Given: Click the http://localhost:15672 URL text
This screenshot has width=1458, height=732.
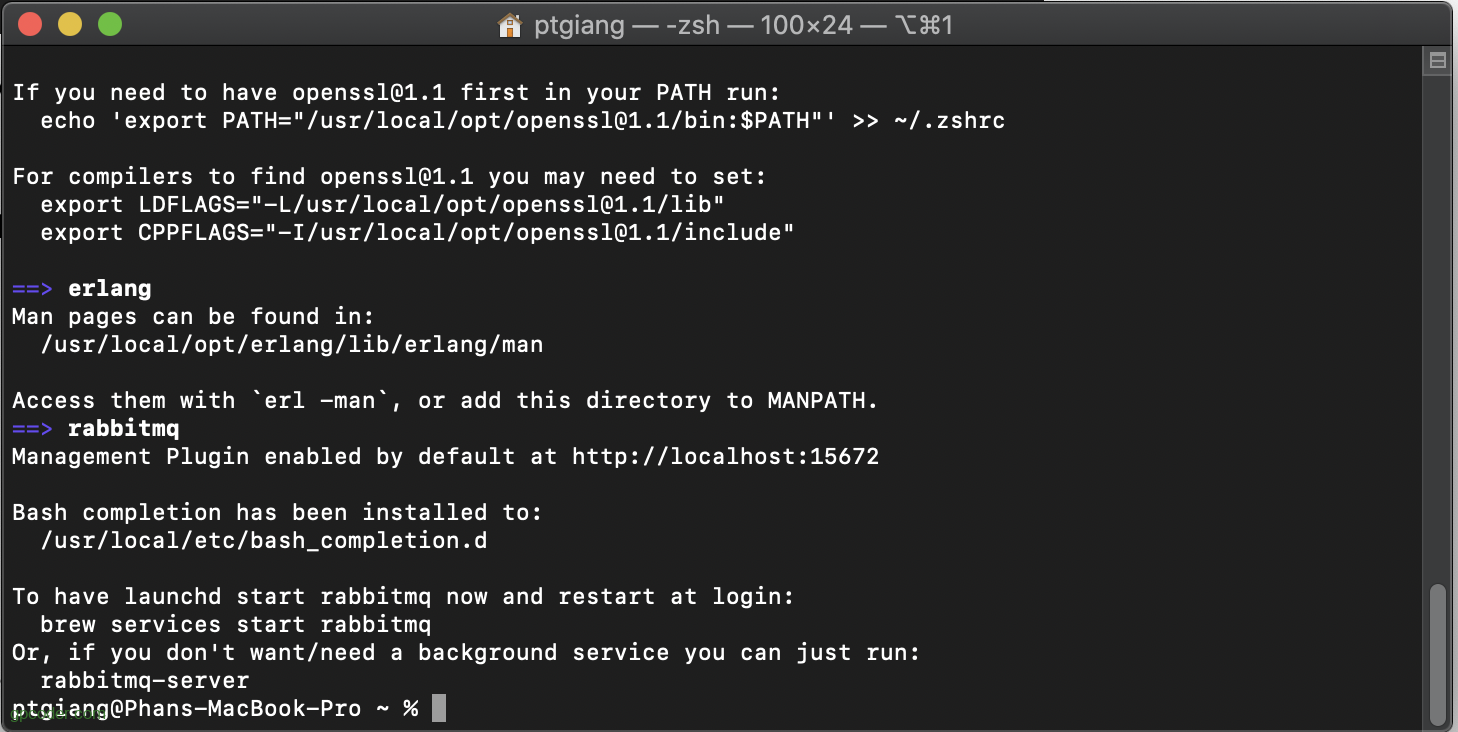Looking at the screenshot, I should tap(726, 457).
